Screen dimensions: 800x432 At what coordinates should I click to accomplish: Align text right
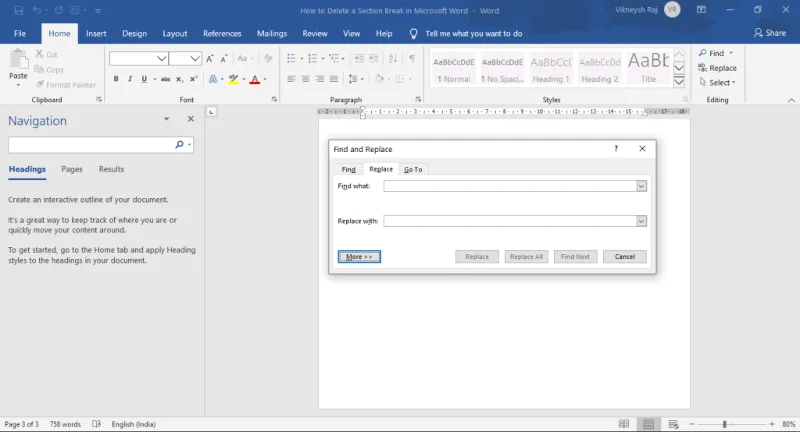320,79
